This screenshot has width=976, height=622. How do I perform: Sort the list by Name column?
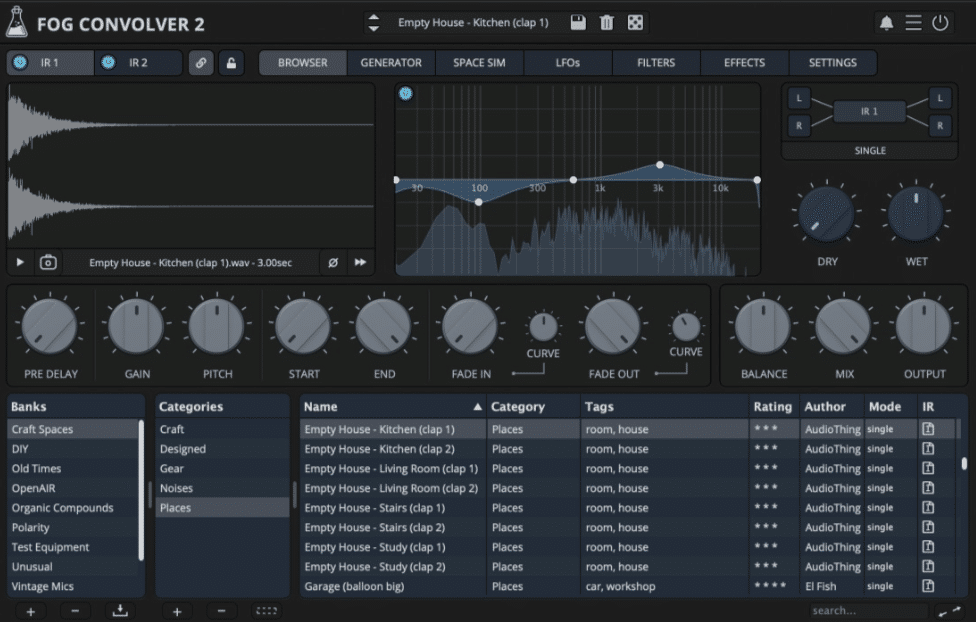pyautogui.click(x=392, y=407)
